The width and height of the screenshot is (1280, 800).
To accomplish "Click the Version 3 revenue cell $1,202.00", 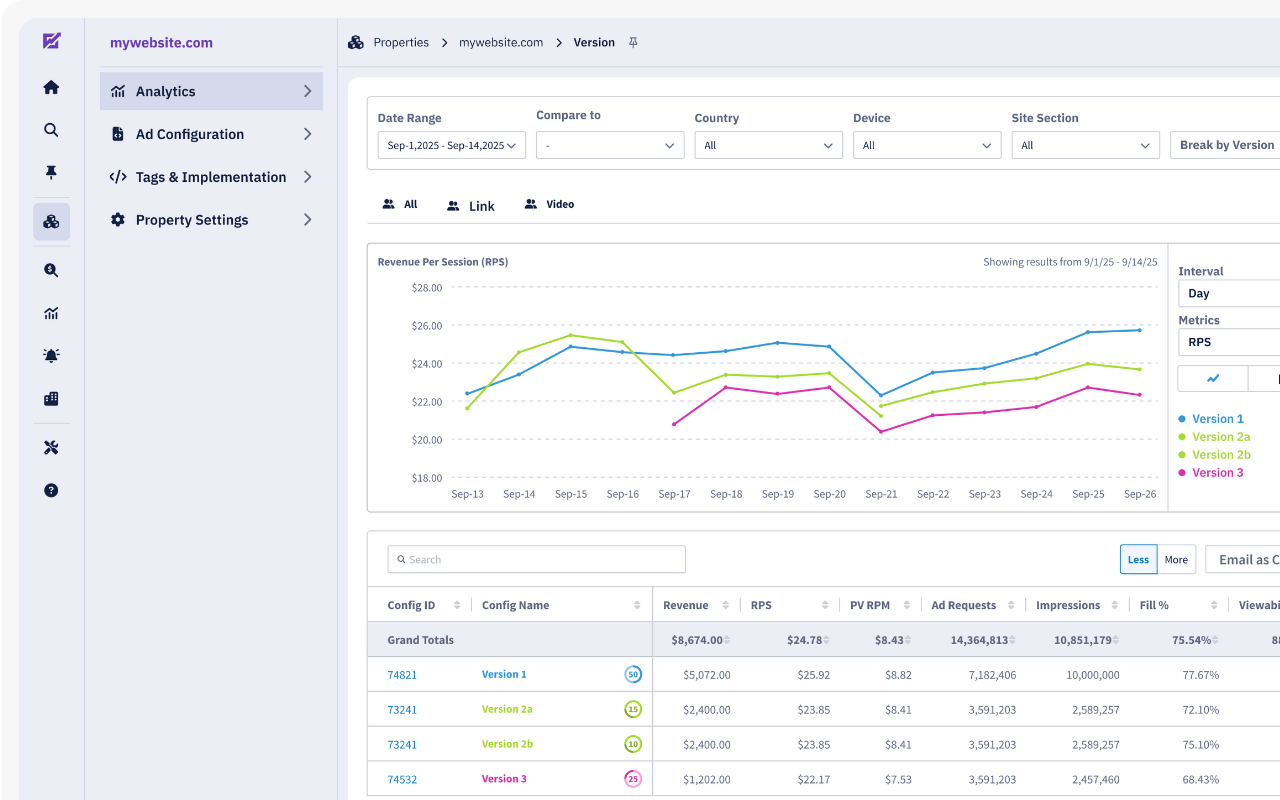I will point(707,779).
